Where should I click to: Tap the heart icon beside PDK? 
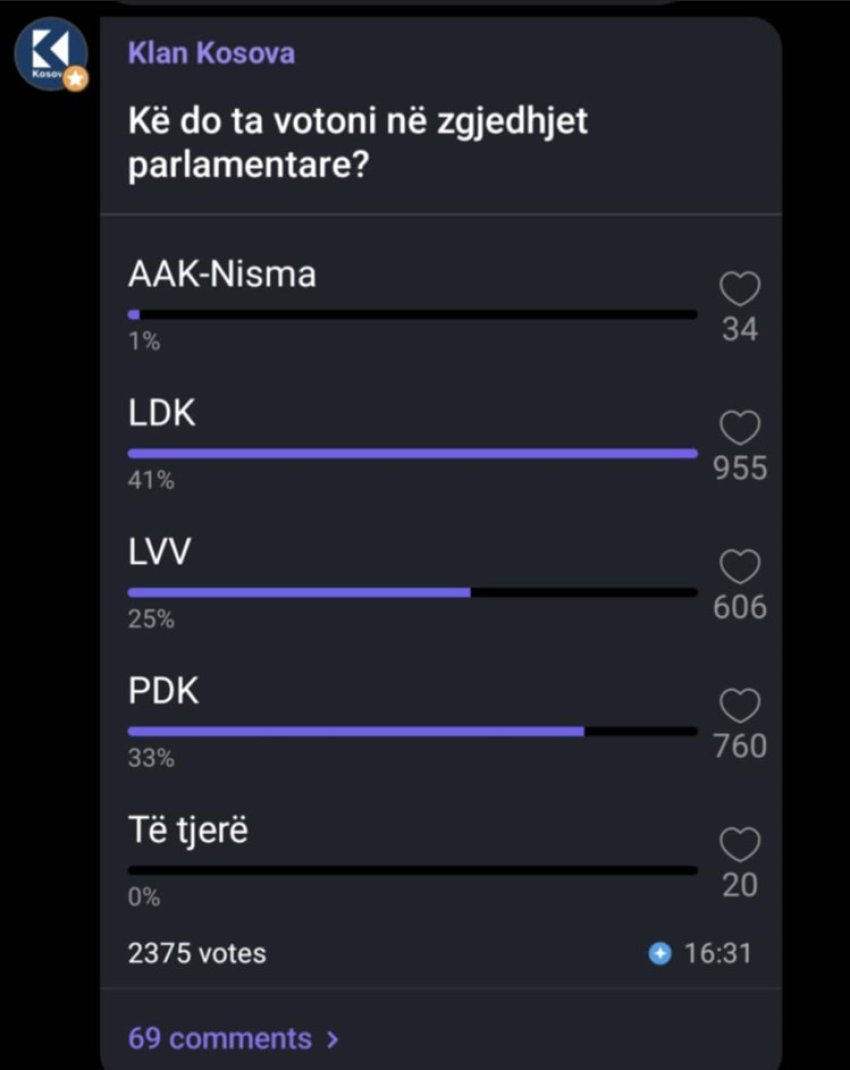click(740, 707)
